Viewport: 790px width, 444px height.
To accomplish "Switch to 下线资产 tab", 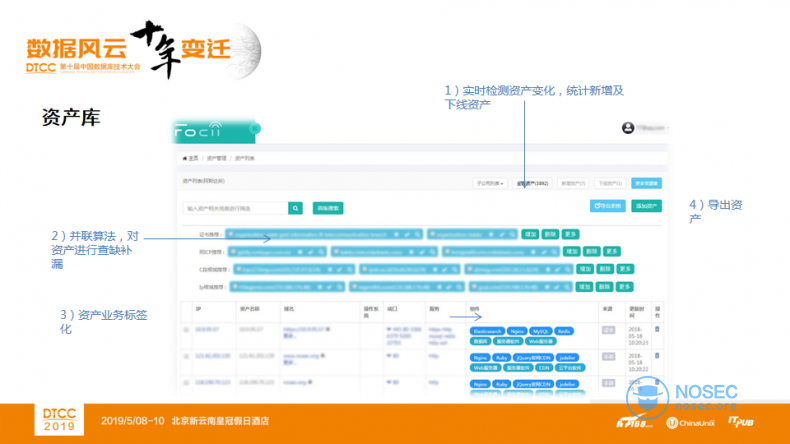I will pos(610,183).
